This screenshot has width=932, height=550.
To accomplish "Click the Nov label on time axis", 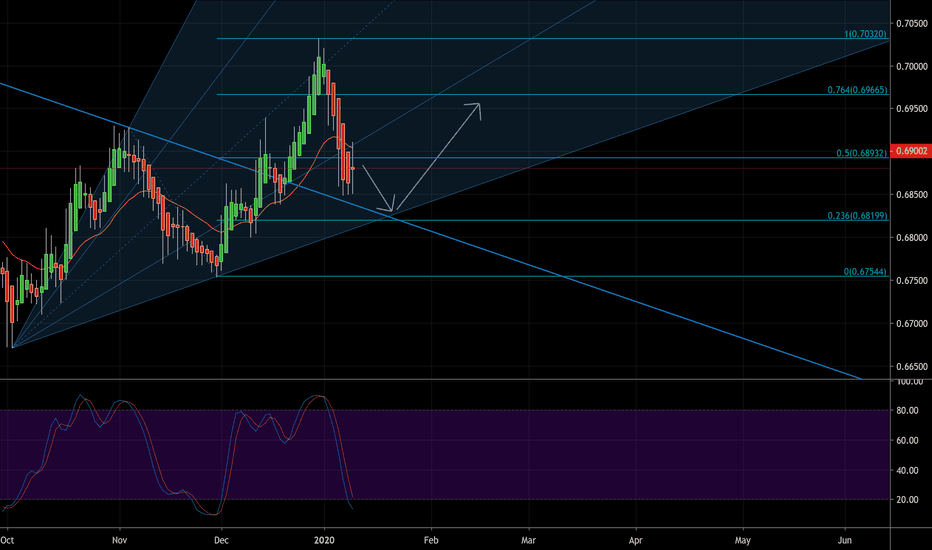I will [x=119, y=540].
